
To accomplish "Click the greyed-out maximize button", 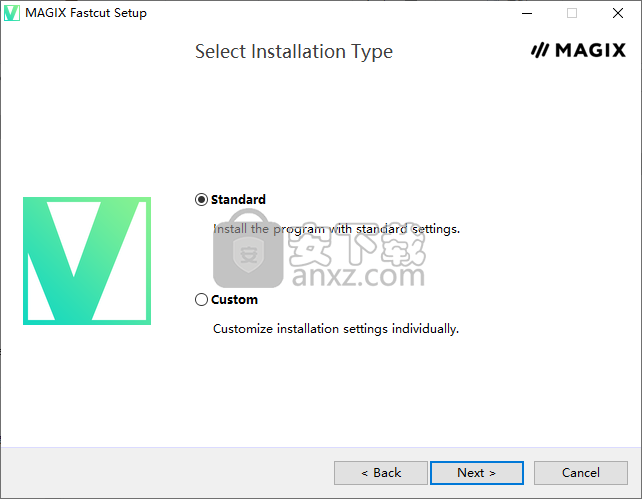I will 572,13.
